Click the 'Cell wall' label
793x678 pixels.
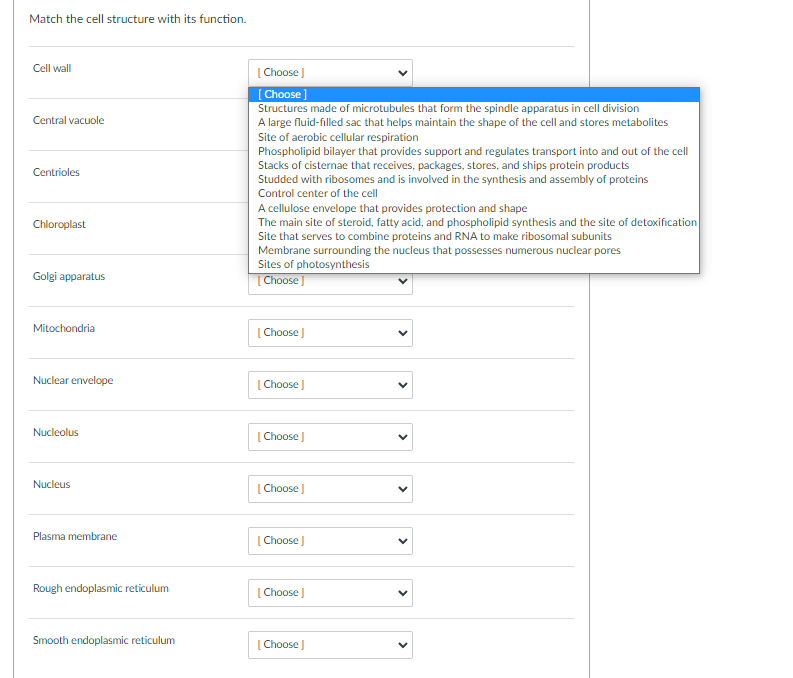(x=52, y=69)
